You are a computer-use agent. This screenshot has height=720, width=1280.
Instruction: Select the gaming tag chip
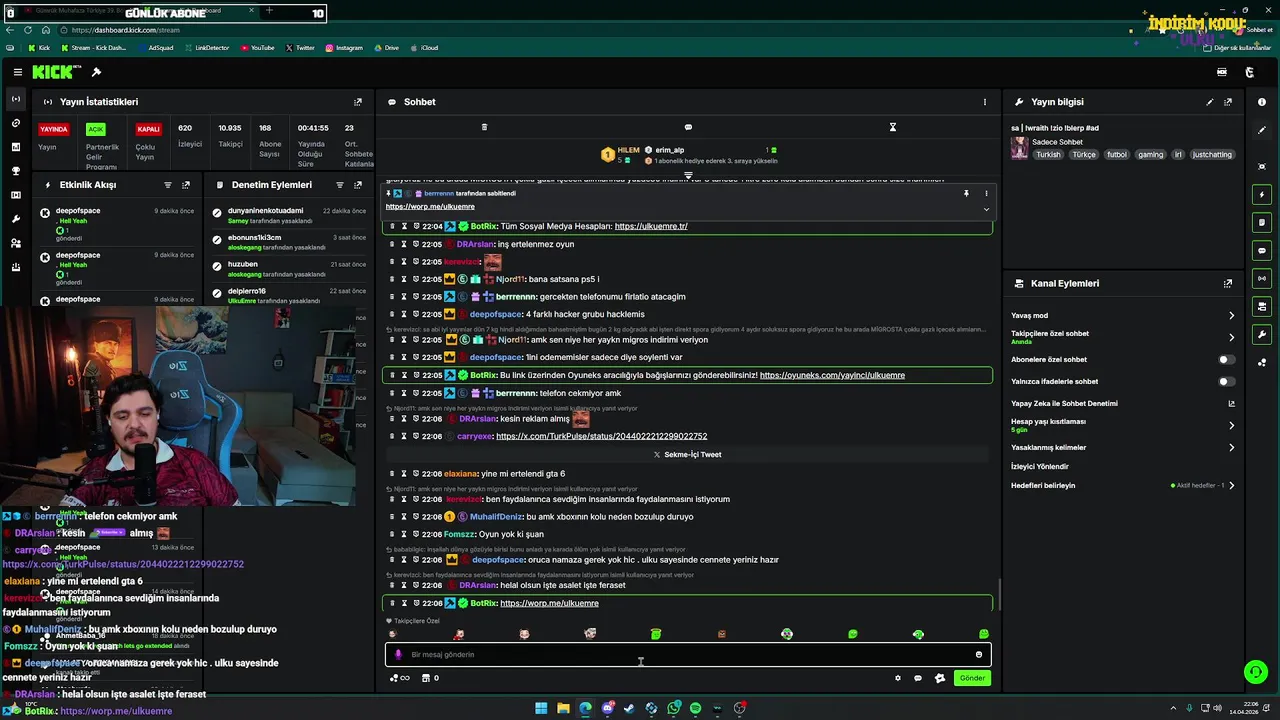coord(1151,155)
